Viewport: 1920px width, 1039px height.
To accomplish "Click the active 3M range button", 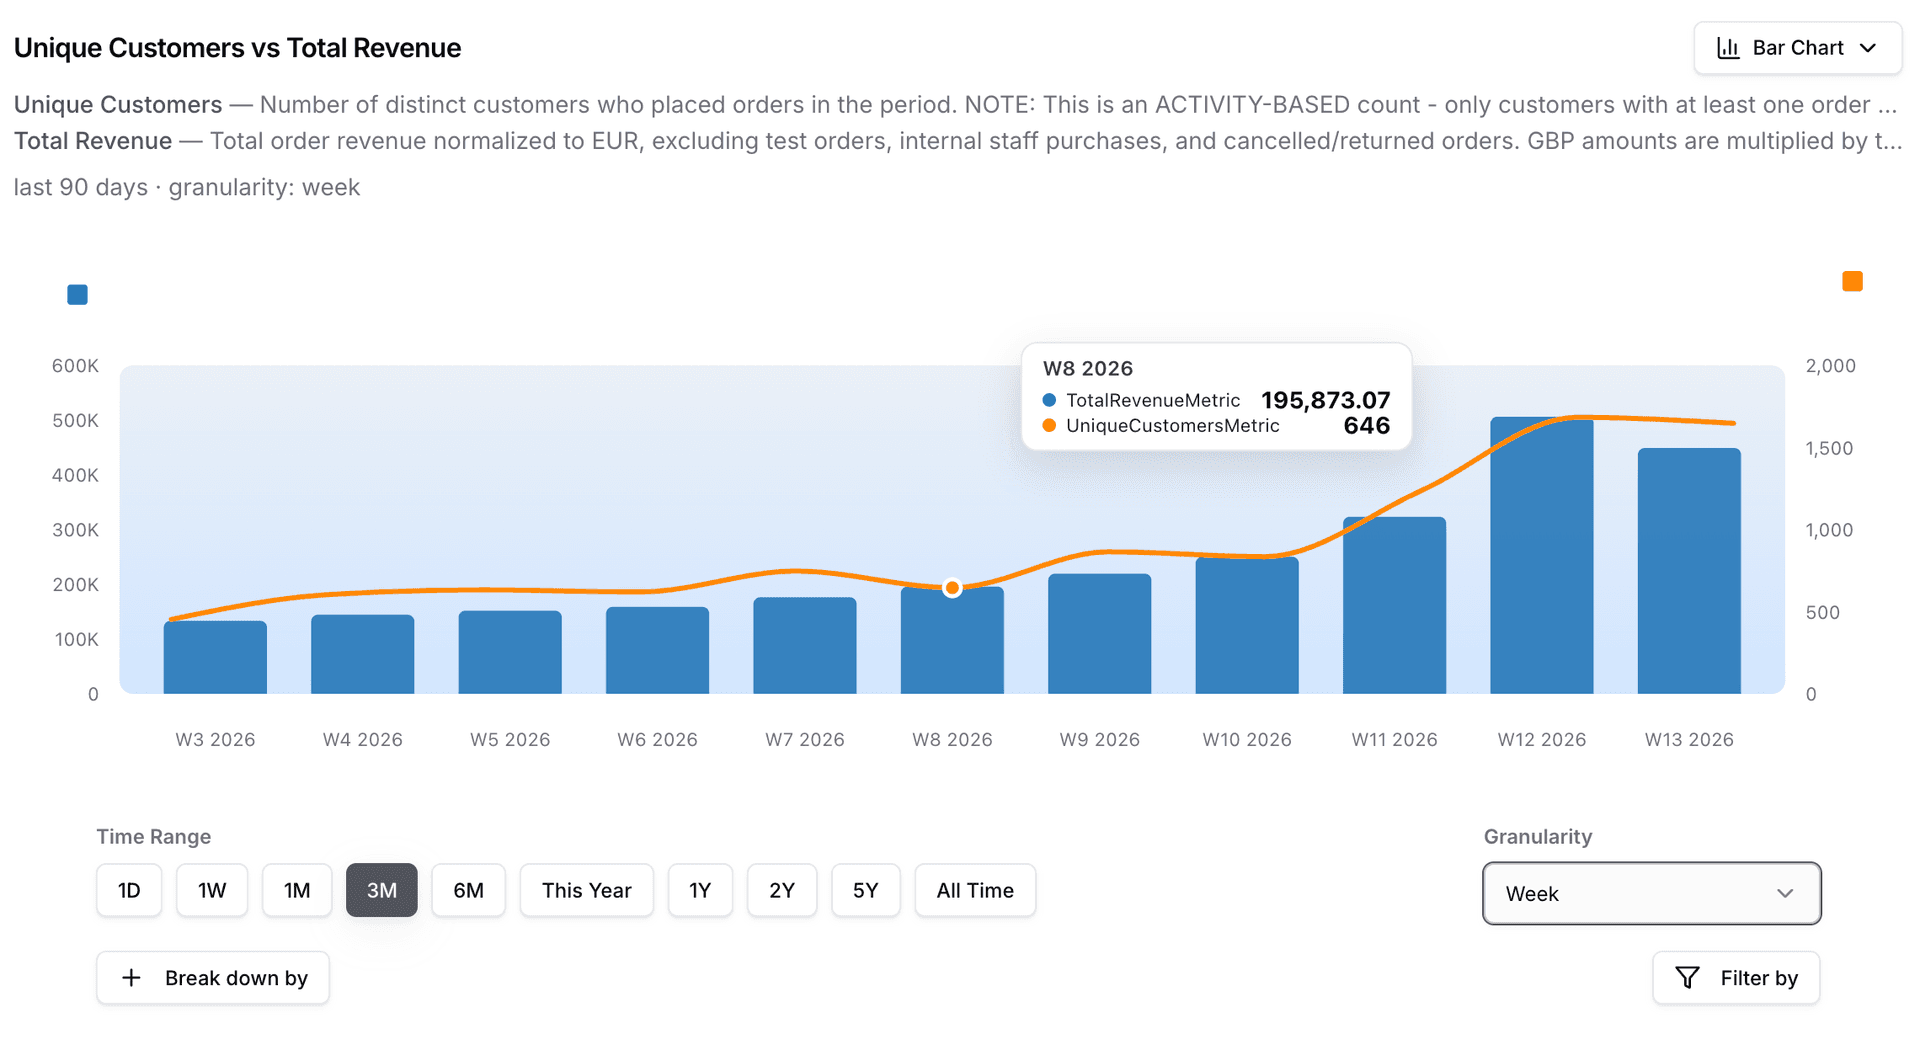I will (x=381, y=890).
